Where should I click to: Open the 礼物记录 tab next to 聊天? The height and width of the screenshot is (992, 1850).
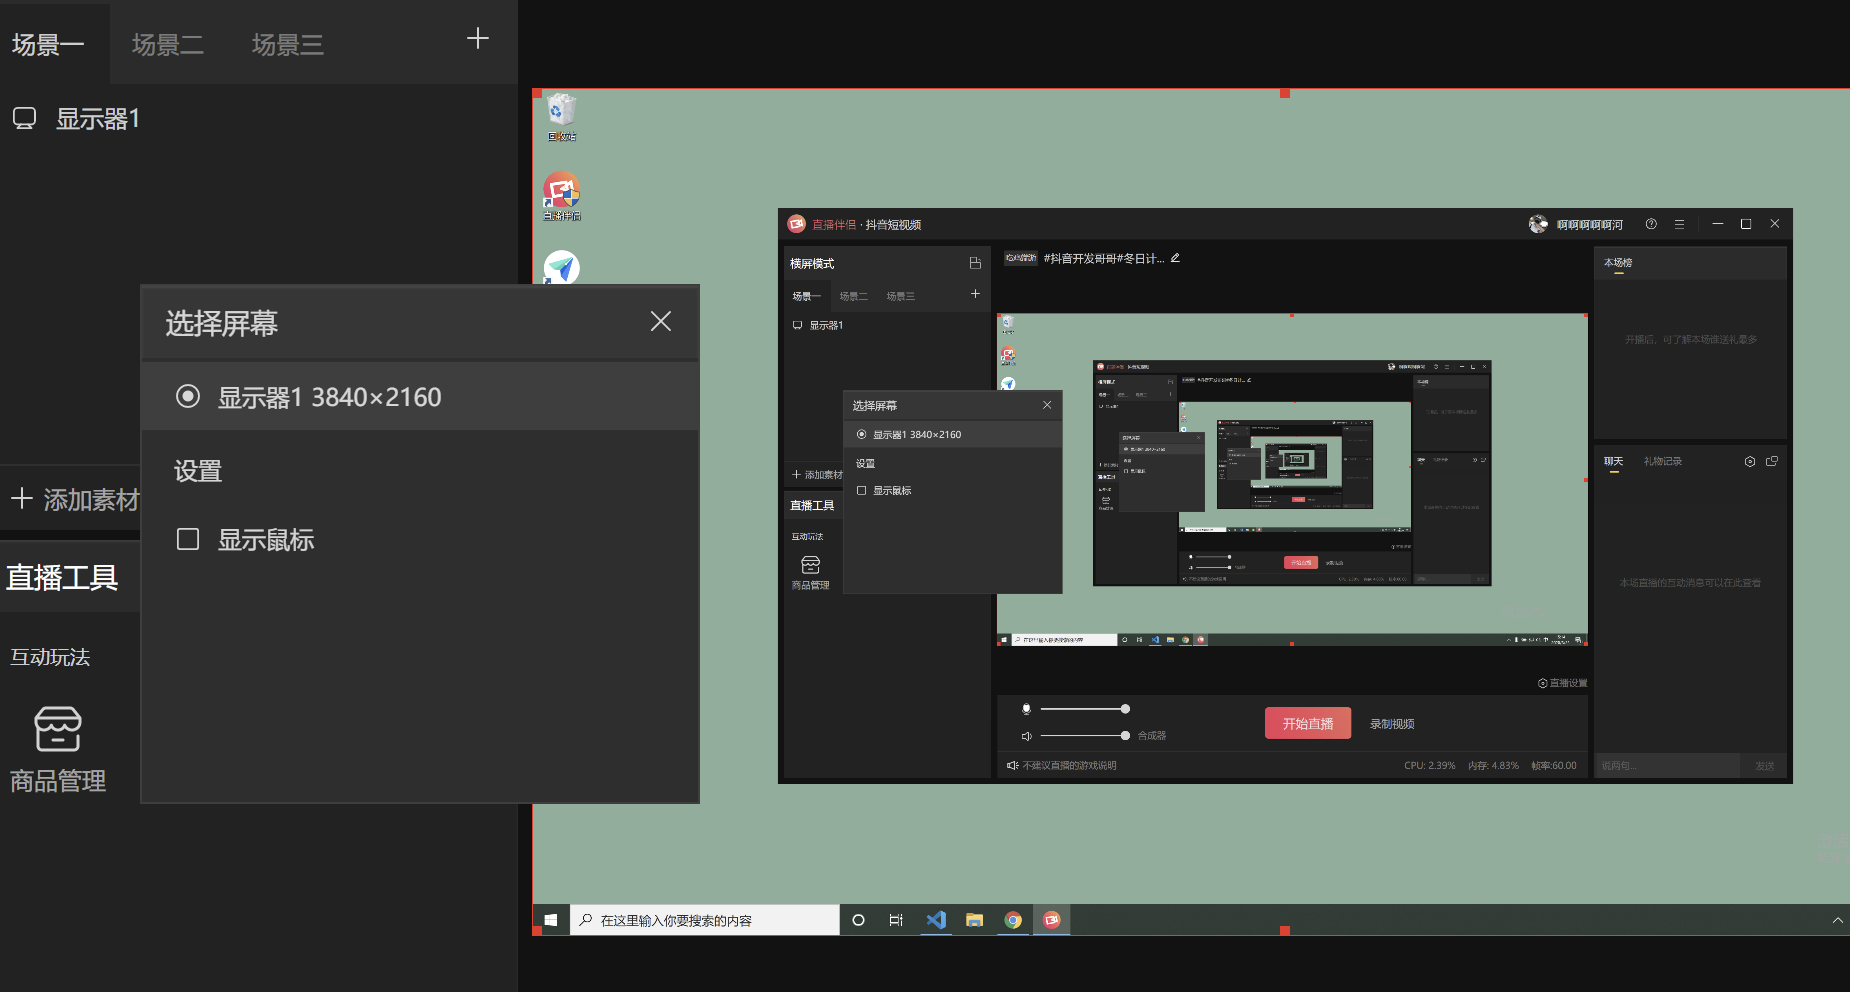click(1662, 461)
